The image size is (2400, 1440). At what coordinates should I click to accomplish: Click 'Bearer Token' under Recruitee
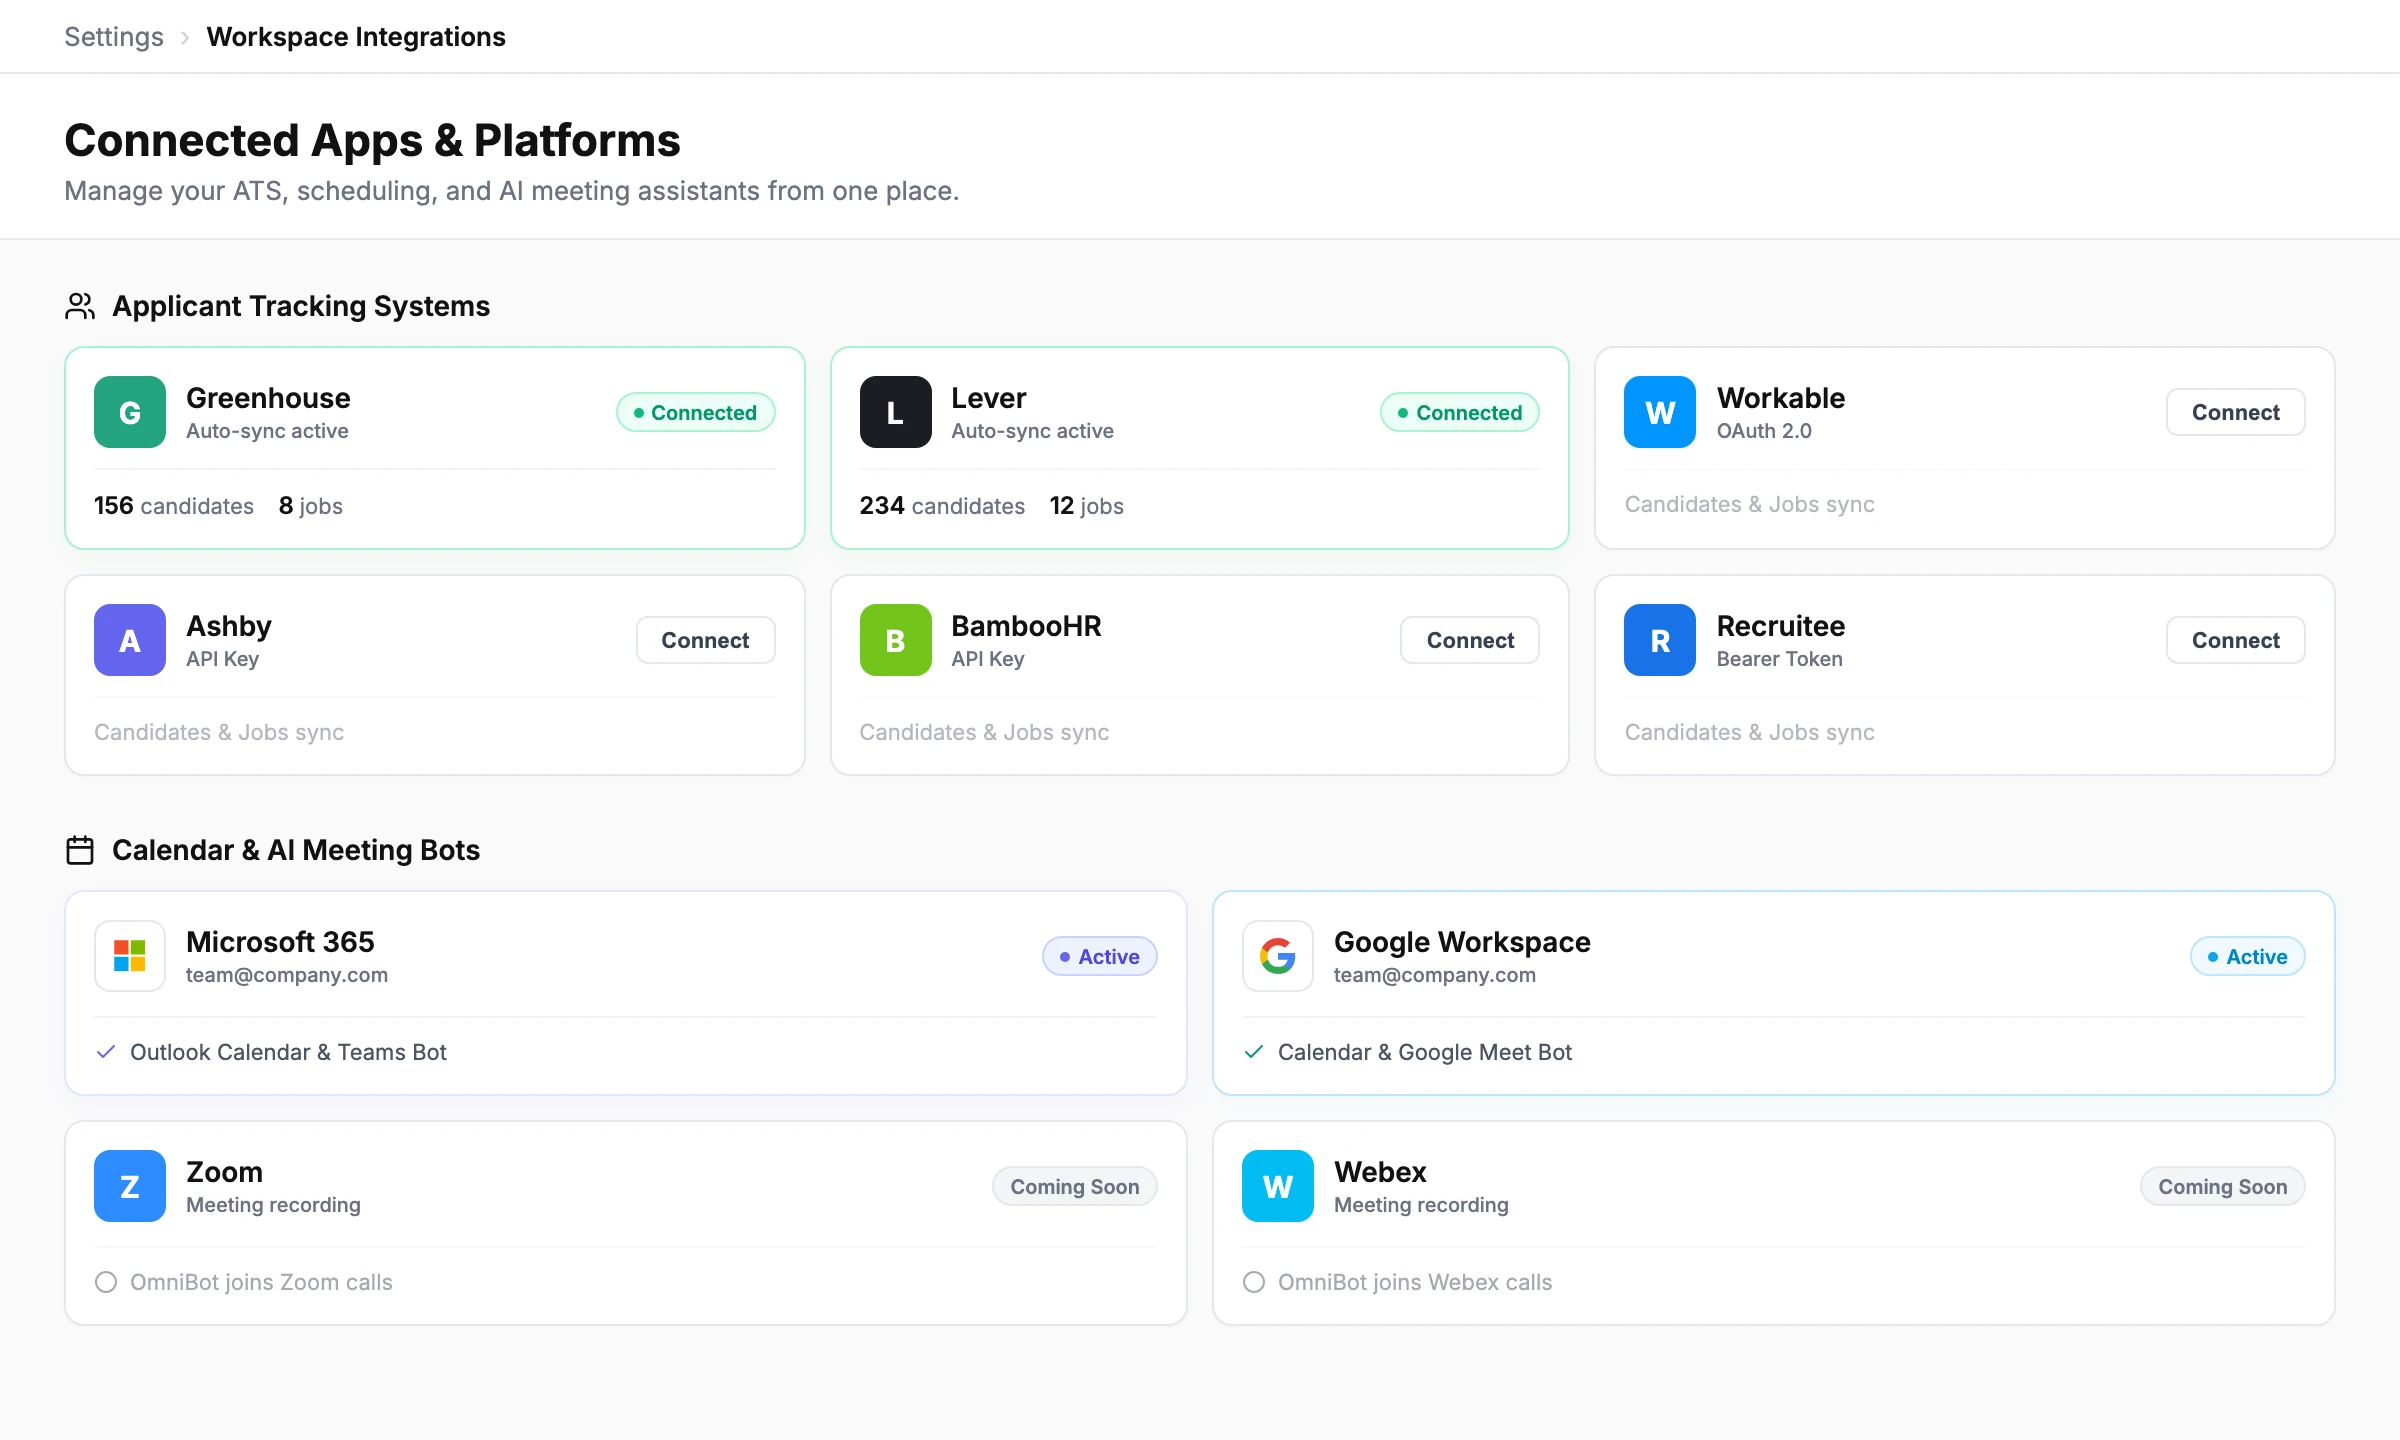point(1780,659)
